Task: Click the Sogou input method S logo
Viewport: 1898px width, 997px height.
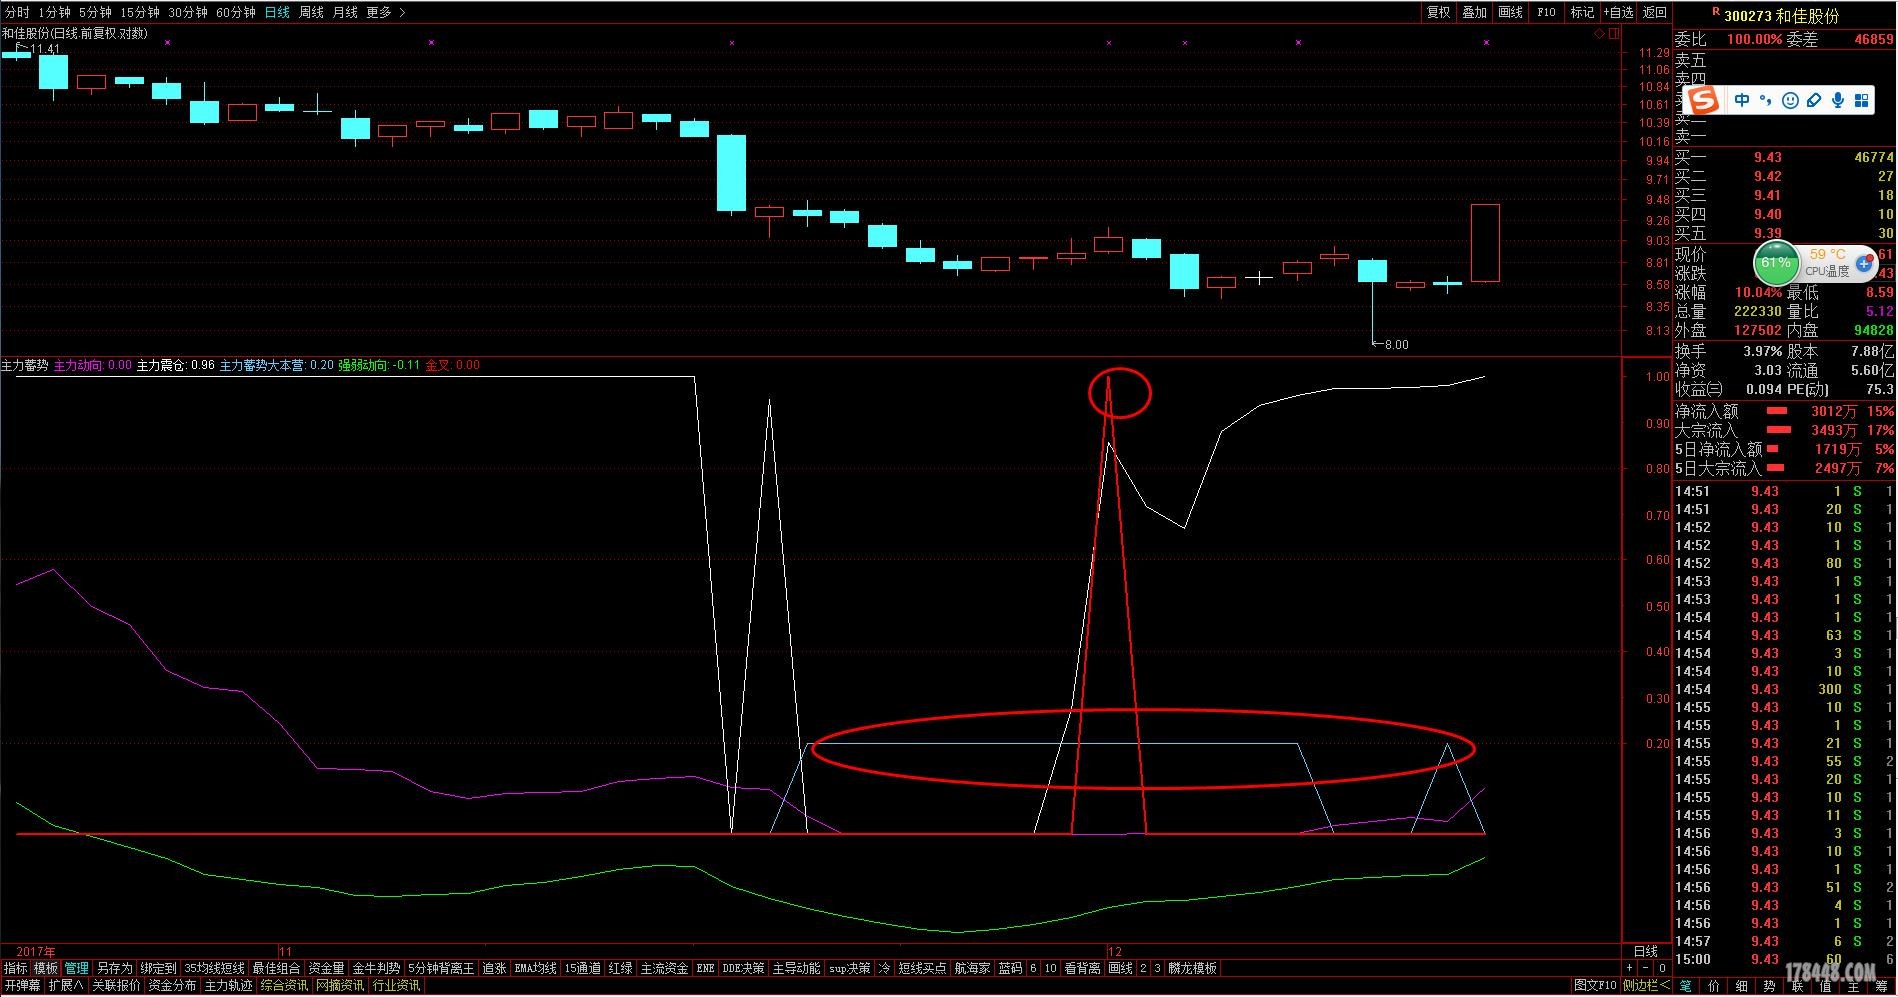Action: coord(1703,100)
